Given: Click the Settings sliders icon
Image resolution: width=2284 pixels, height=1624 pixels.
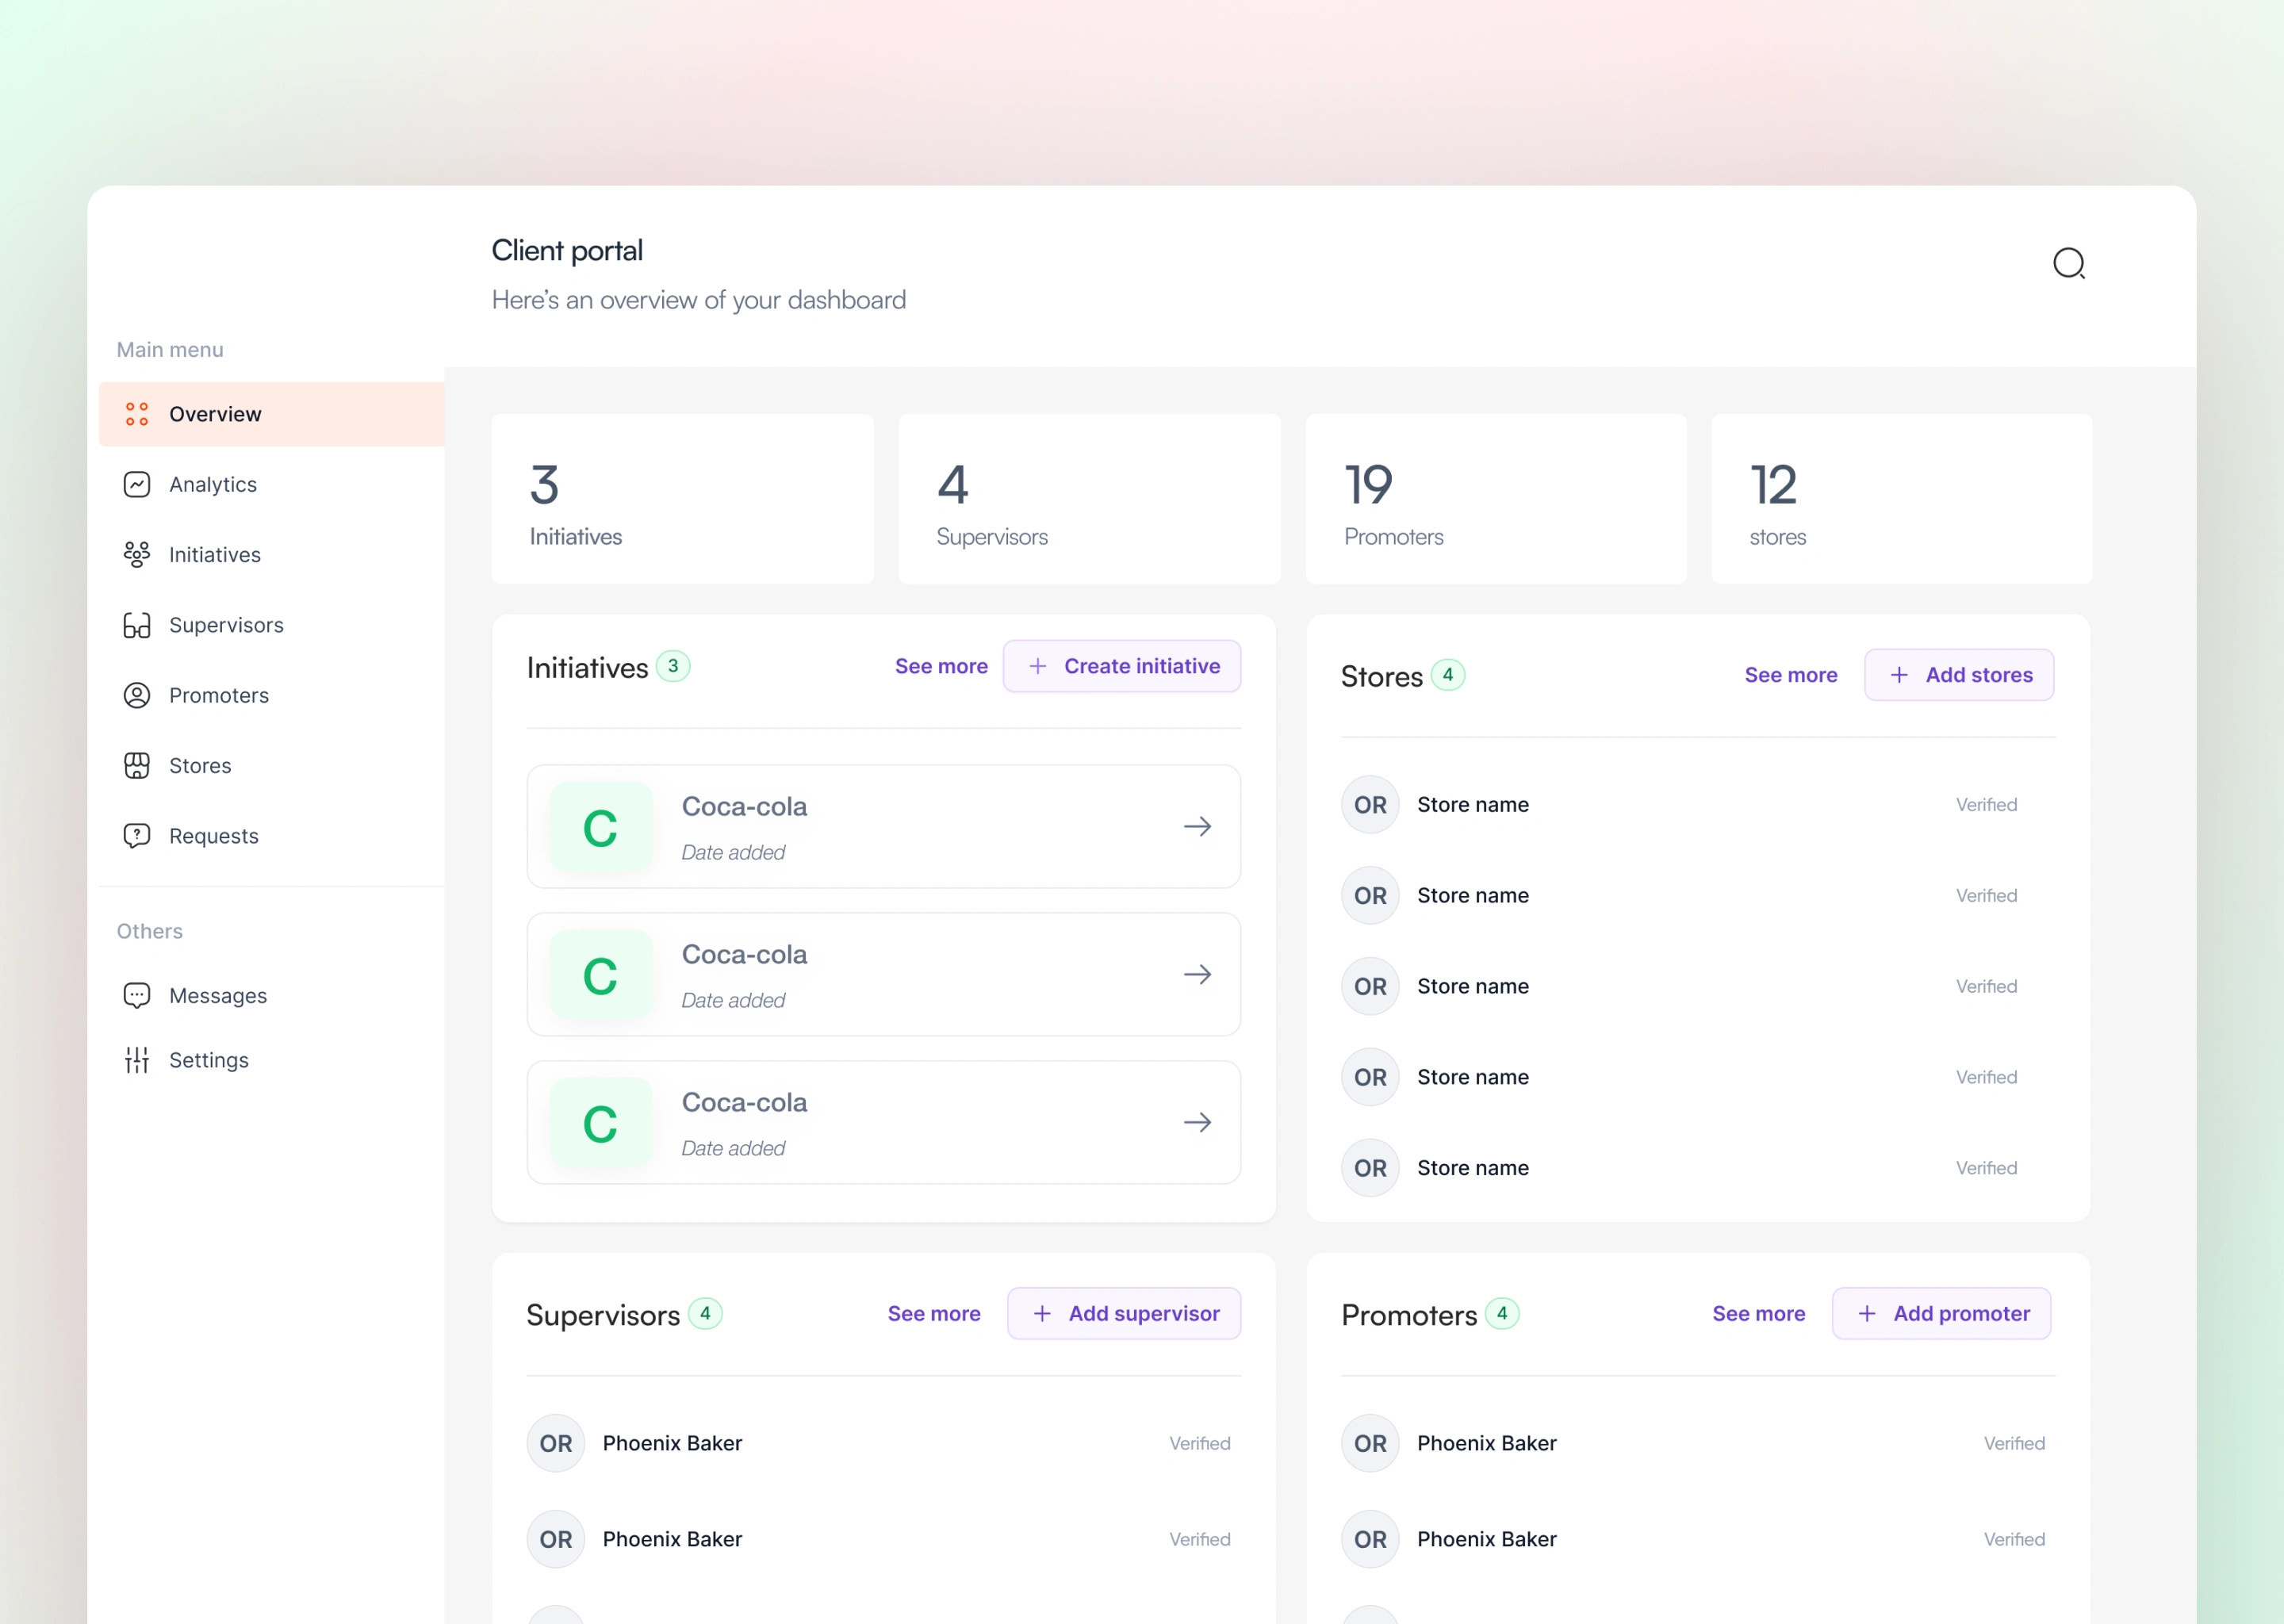Looking at the screenshot, I should (x=137, y=1059).
